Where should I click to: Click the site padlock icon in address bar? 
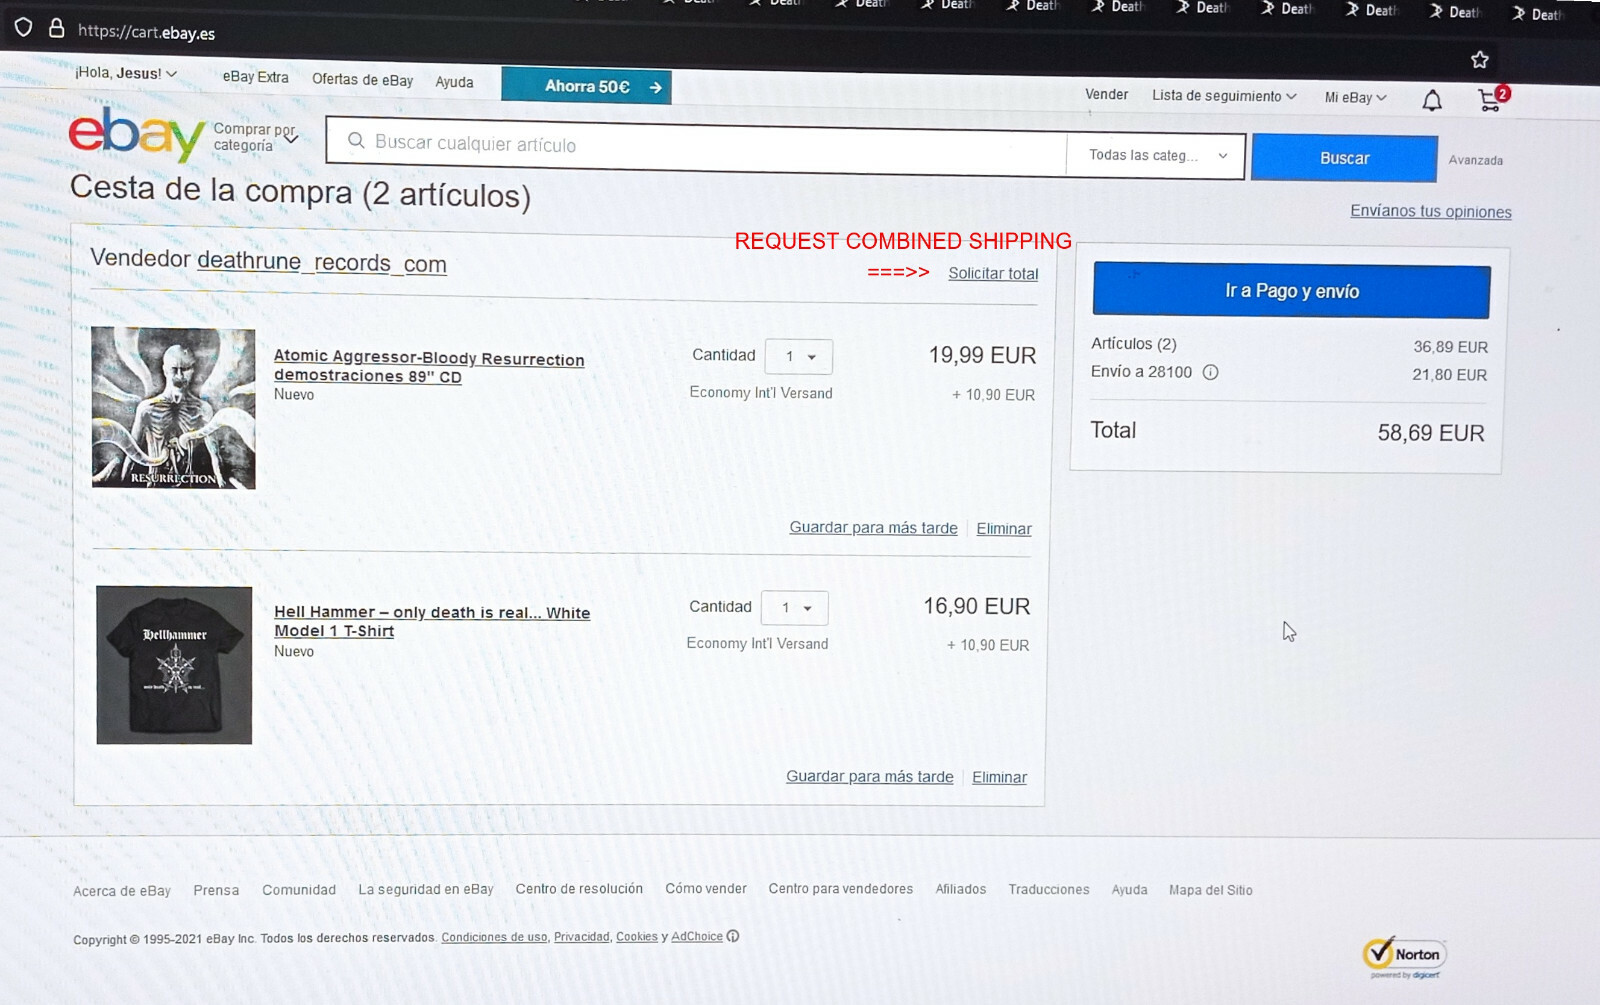[x=57, y=28]
